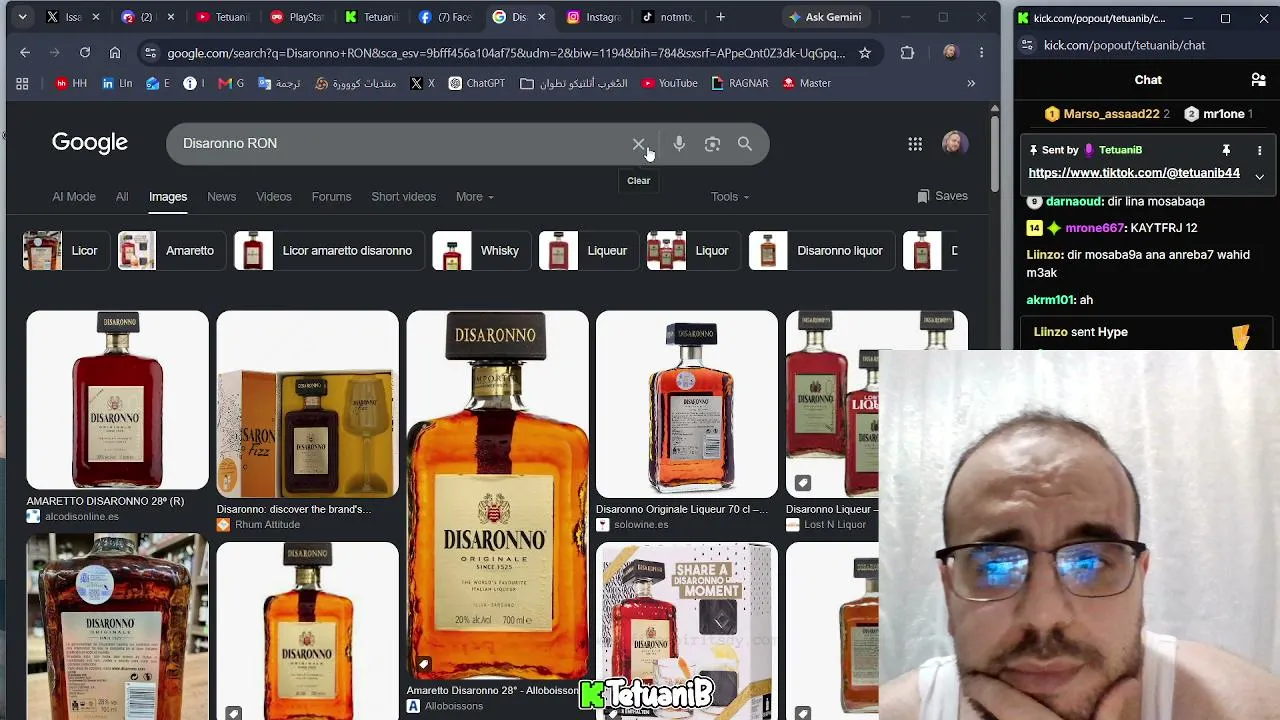Click the magnifier search submit icon
The image size is (1280, 720).
point(745,144)
